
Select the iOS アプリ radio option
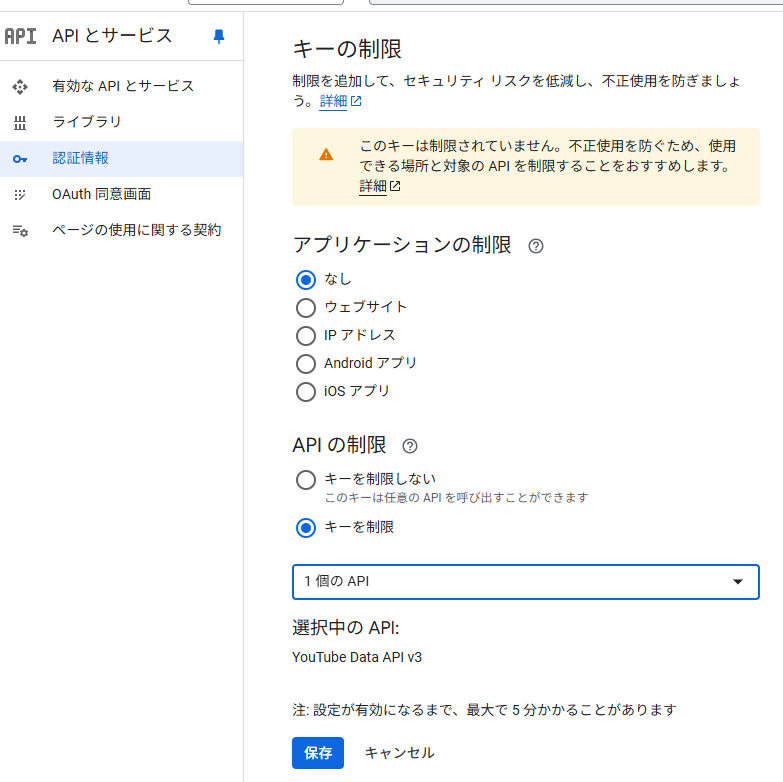[306, 391]
